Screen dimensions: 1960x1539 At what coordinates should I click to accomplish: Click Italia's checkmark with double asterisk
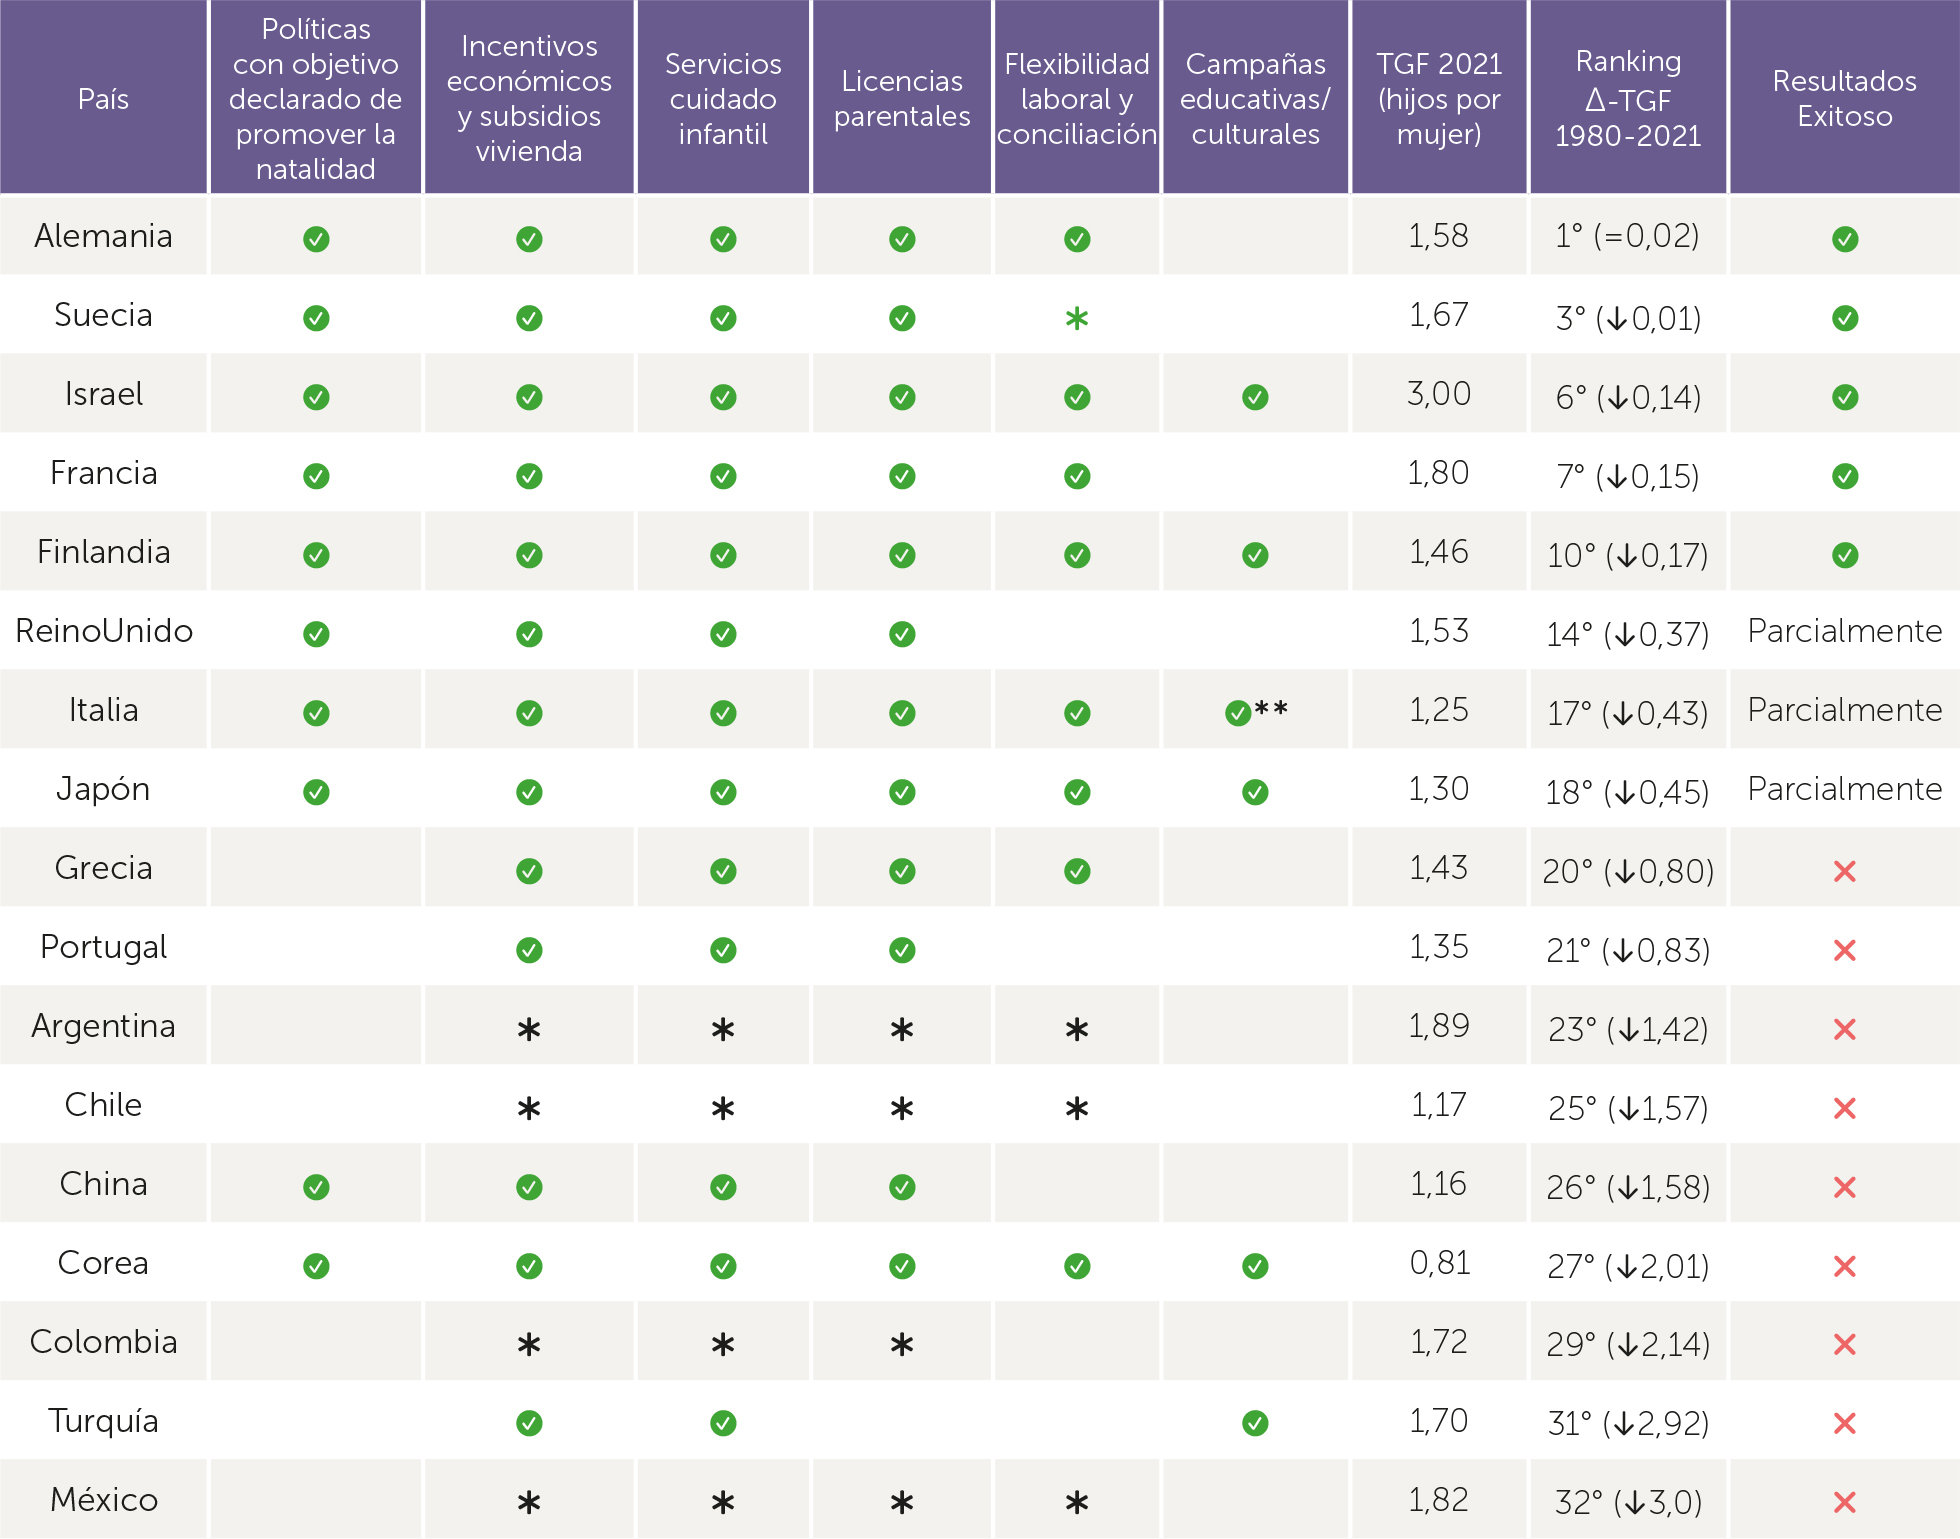pos(1238,713)
